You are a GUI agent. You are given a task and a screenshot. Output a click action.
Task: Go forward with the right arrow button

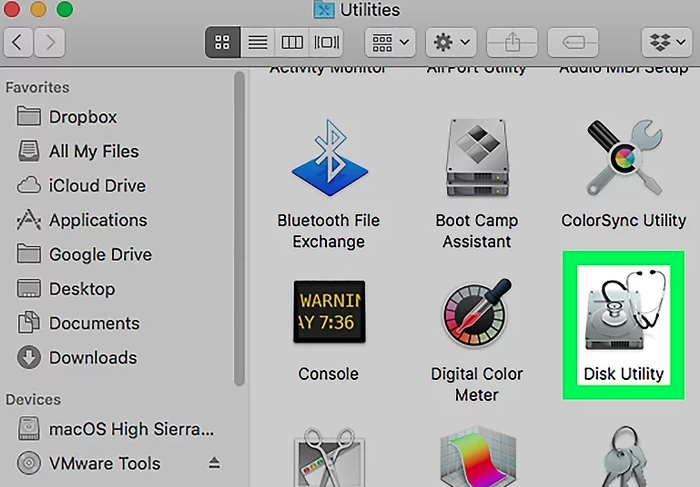pos(50,42)
